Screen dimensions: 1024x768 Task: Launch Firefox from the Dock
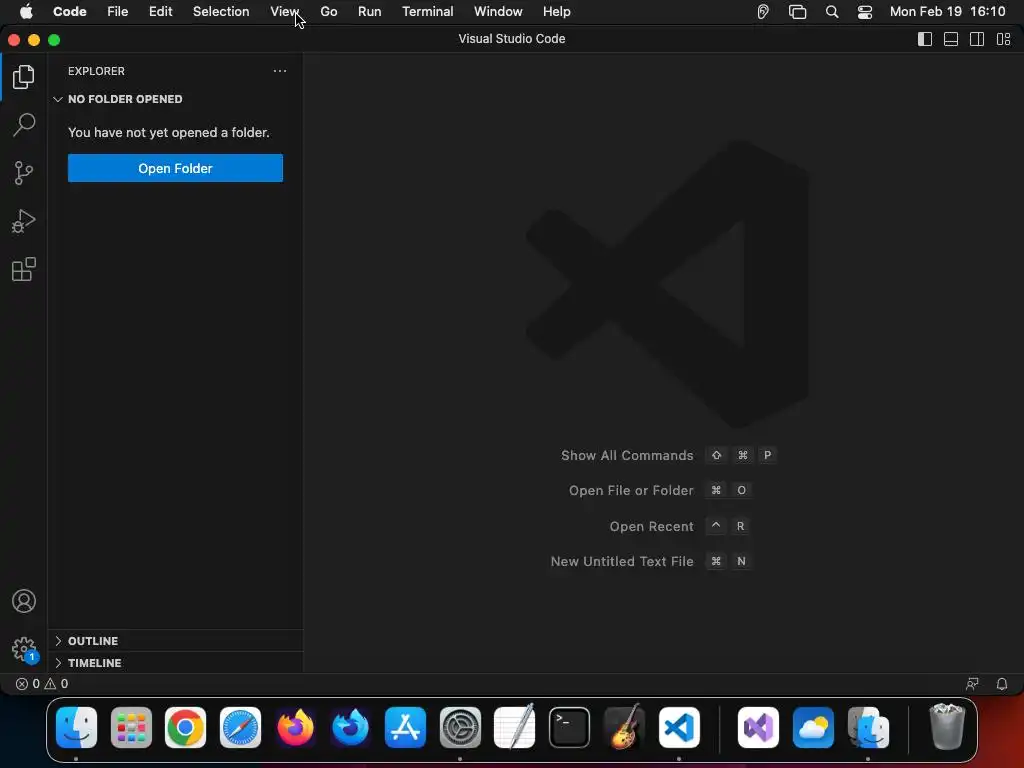295,728
